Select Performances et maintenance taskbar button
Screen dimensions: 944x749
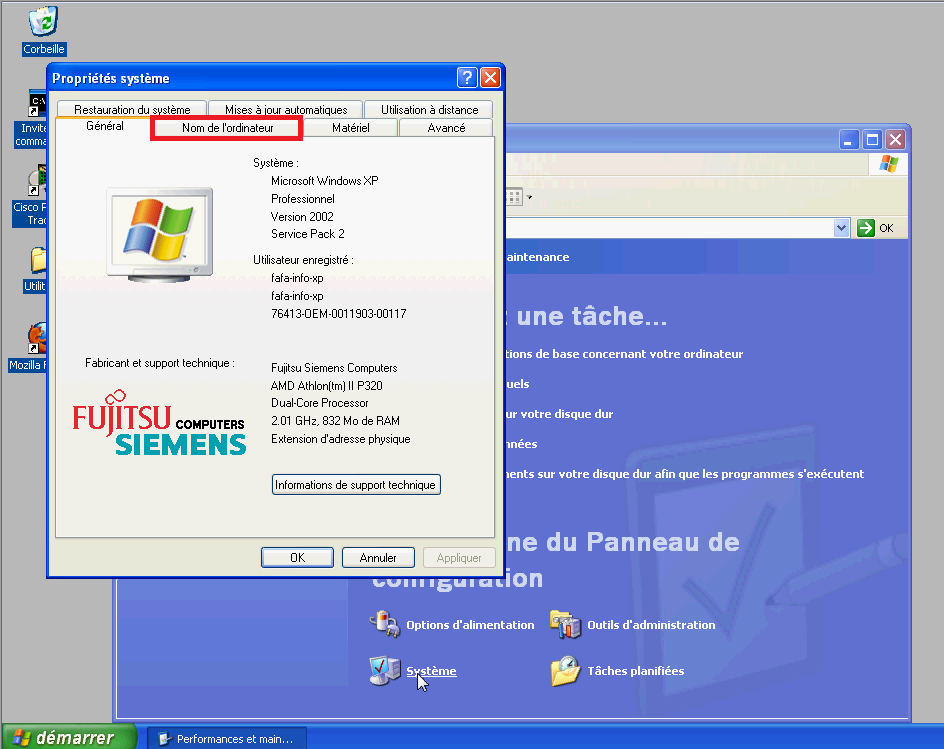tap(226, 739)
